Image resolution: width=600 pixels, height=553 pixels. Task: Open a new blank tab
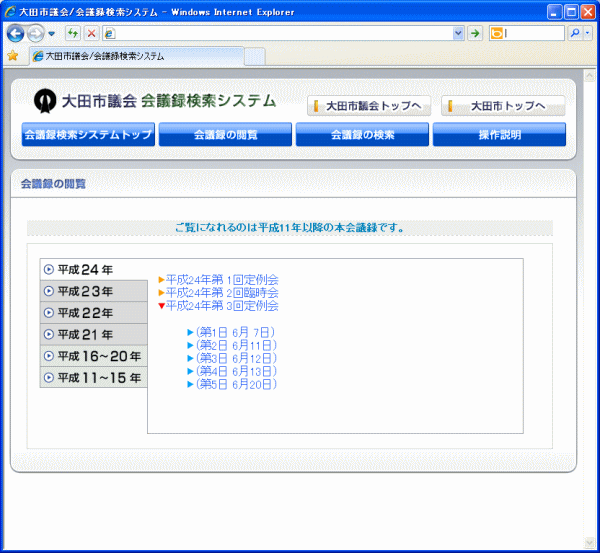click(254, 57)
